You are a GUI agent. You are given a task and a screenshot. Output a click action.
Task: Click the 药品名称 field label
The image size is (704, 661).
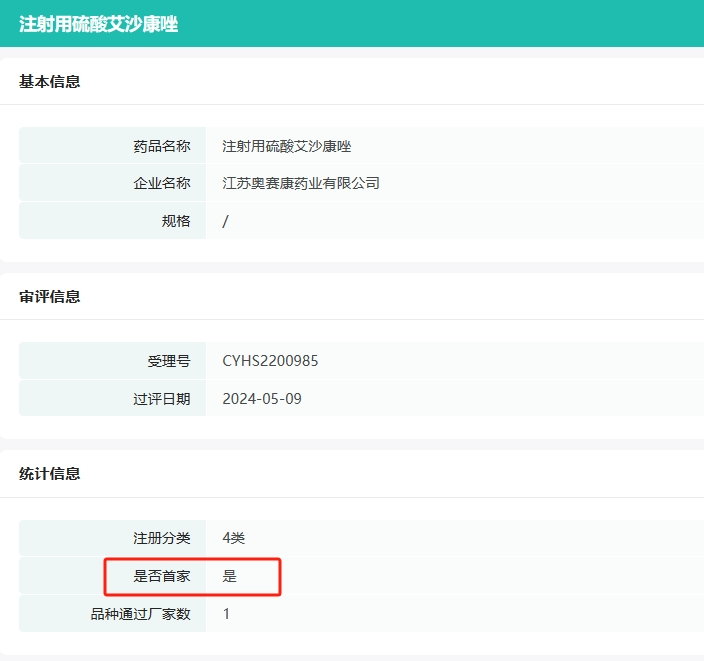tap(161, 146)
